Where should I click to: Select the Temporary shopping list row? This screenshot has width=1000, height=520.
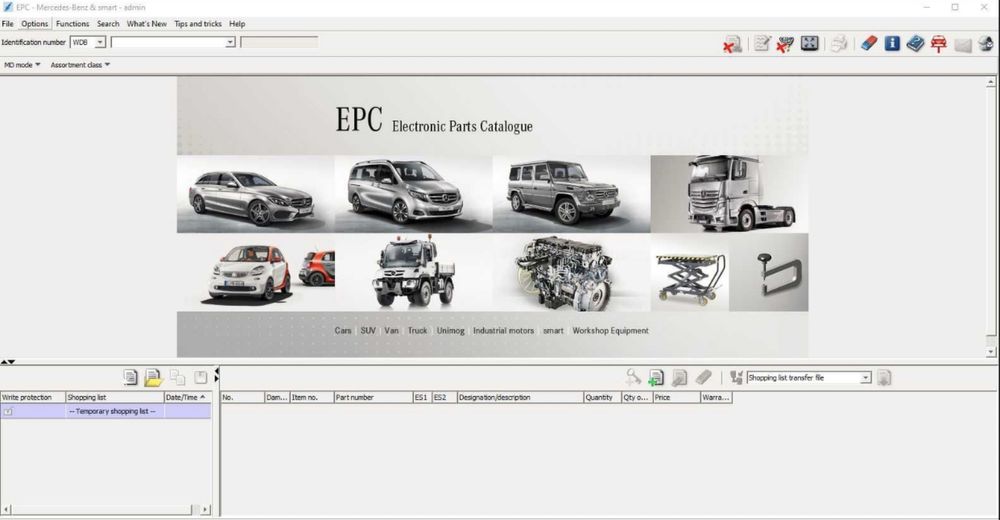[x=105, y=412]
